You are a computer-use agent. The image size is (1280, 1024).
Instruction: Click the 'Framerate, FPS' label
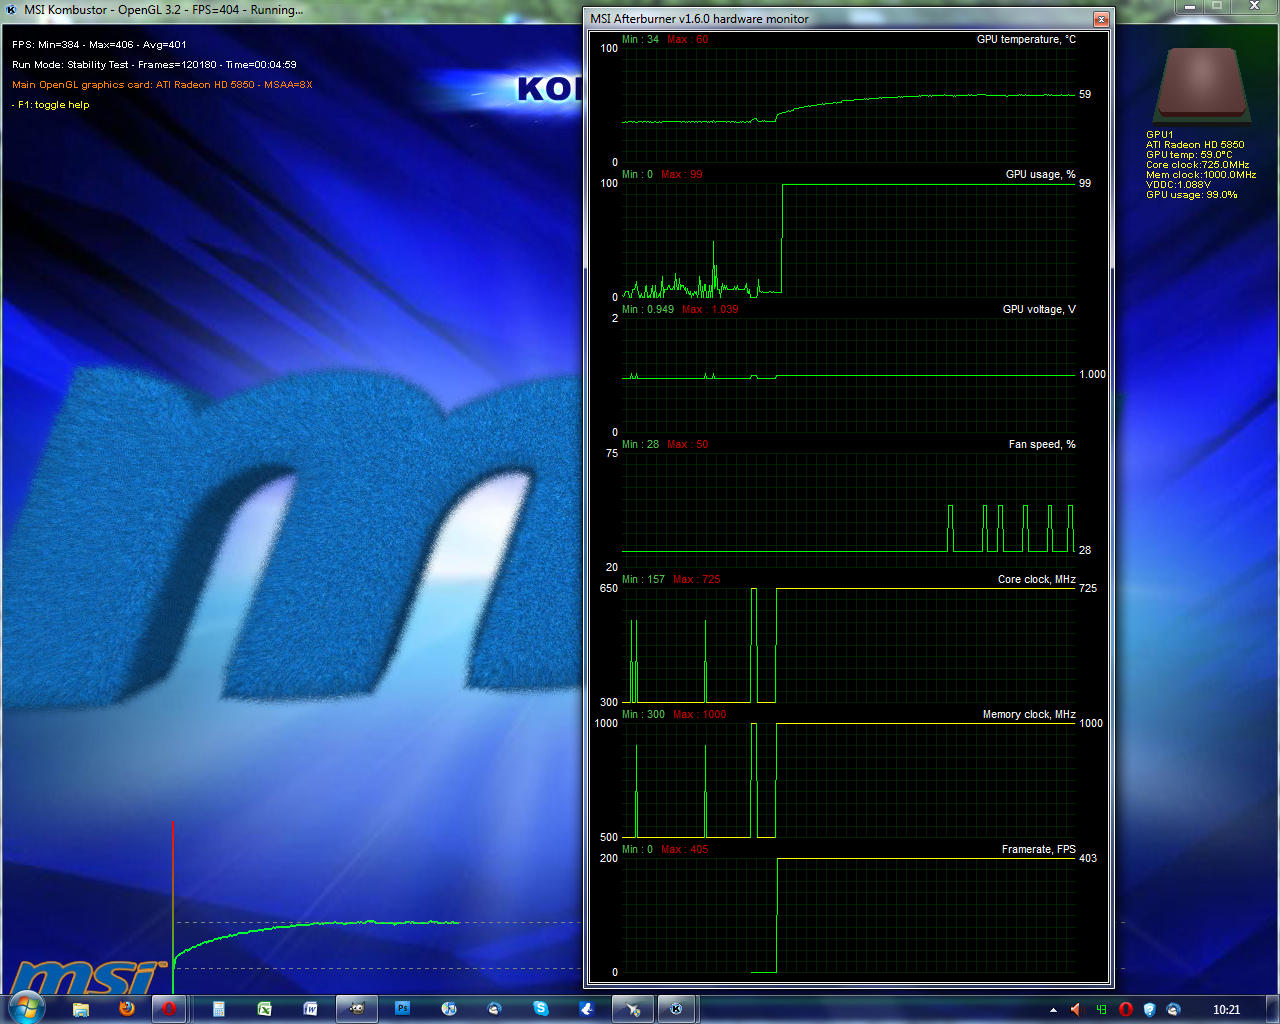pos(1039,849)
